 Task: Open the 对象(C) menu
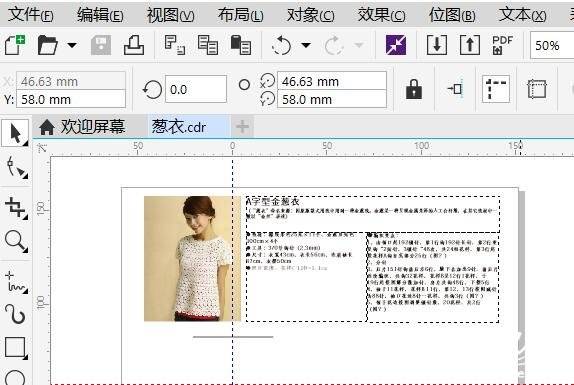(310, 15)
